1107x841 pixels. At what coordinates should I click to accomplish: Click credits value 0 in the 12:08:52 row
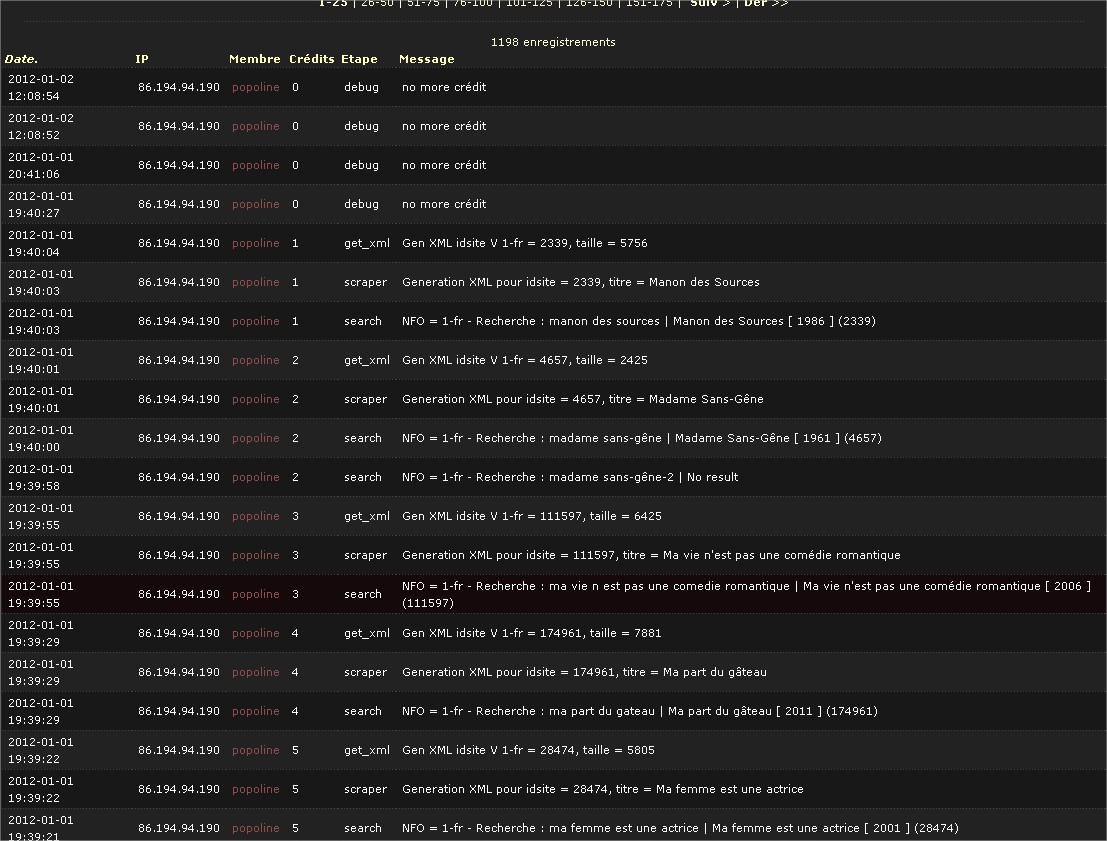point(295,126)
